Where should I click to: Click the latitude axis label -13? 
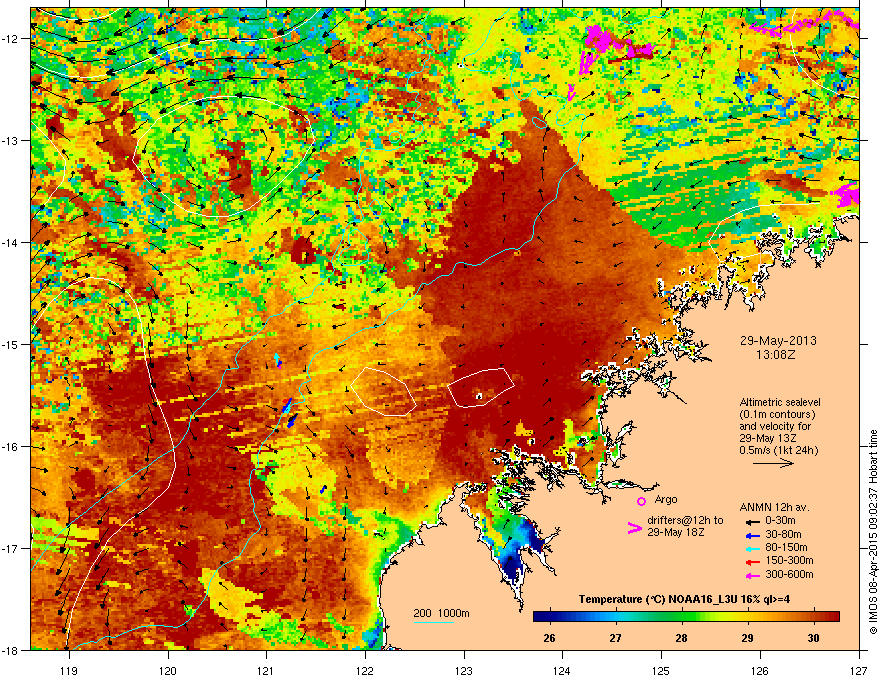pos(11,140)
